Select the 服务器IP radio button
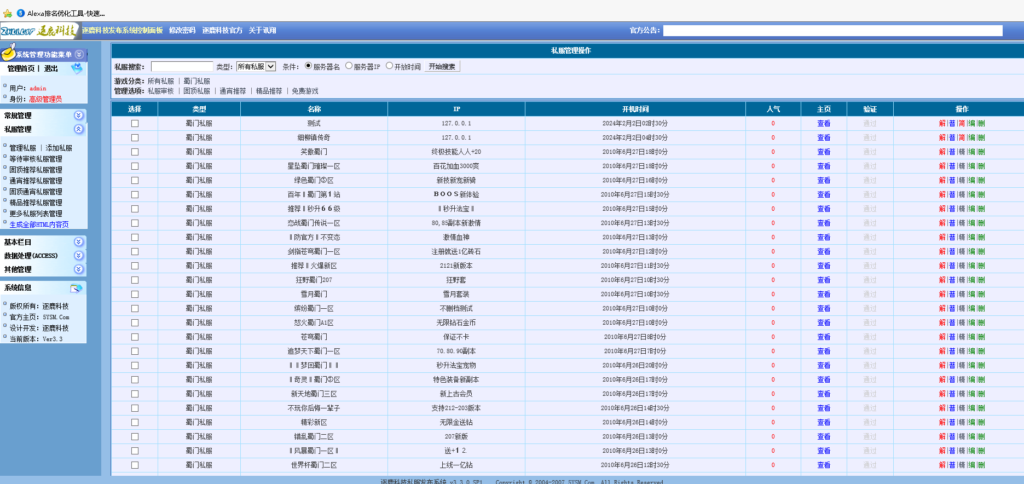1024x484 pixels. [x=348, y=66]
